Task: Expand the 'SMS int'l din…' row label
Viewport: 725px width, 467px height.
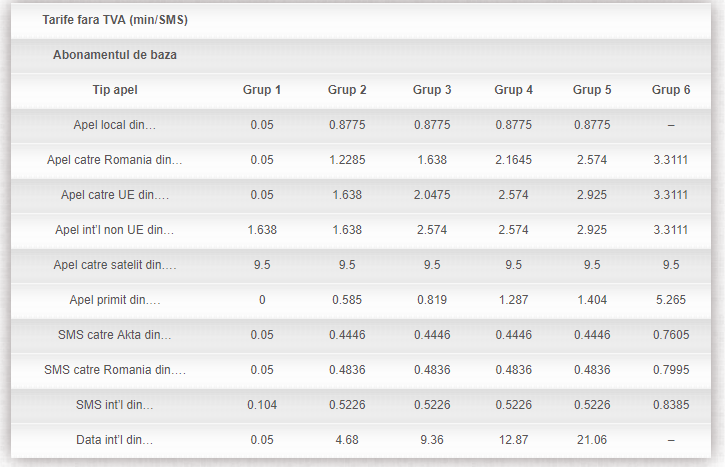Action: 115,405
